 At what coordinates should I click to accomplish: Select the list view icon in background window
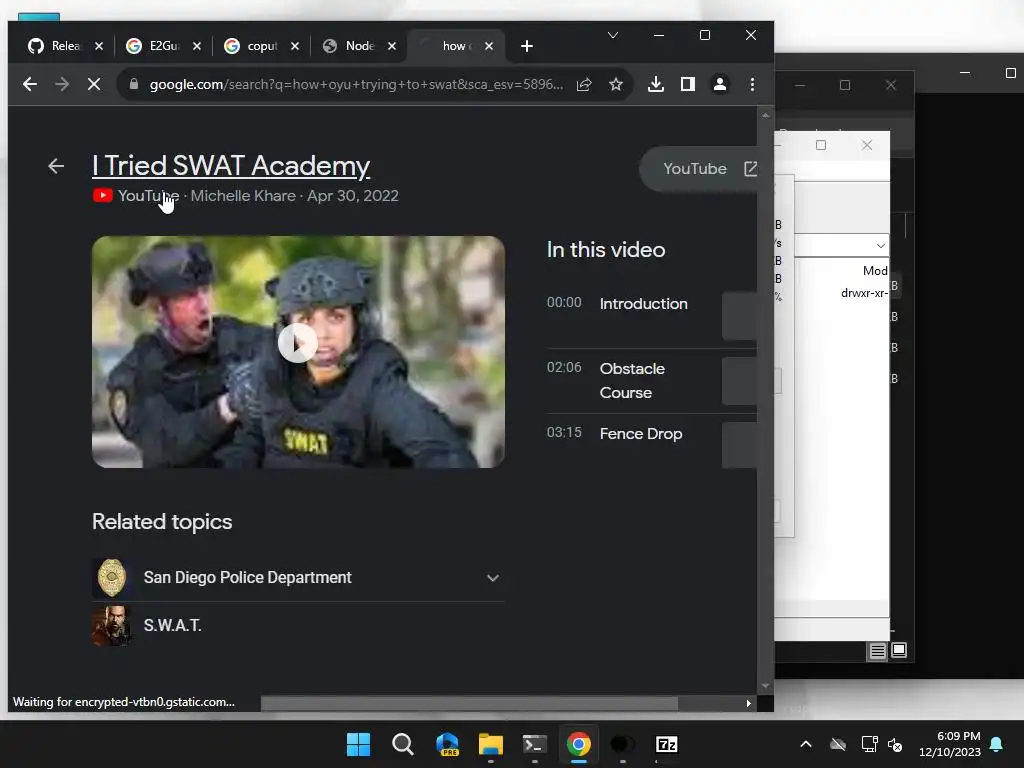(x=877, y=650)
